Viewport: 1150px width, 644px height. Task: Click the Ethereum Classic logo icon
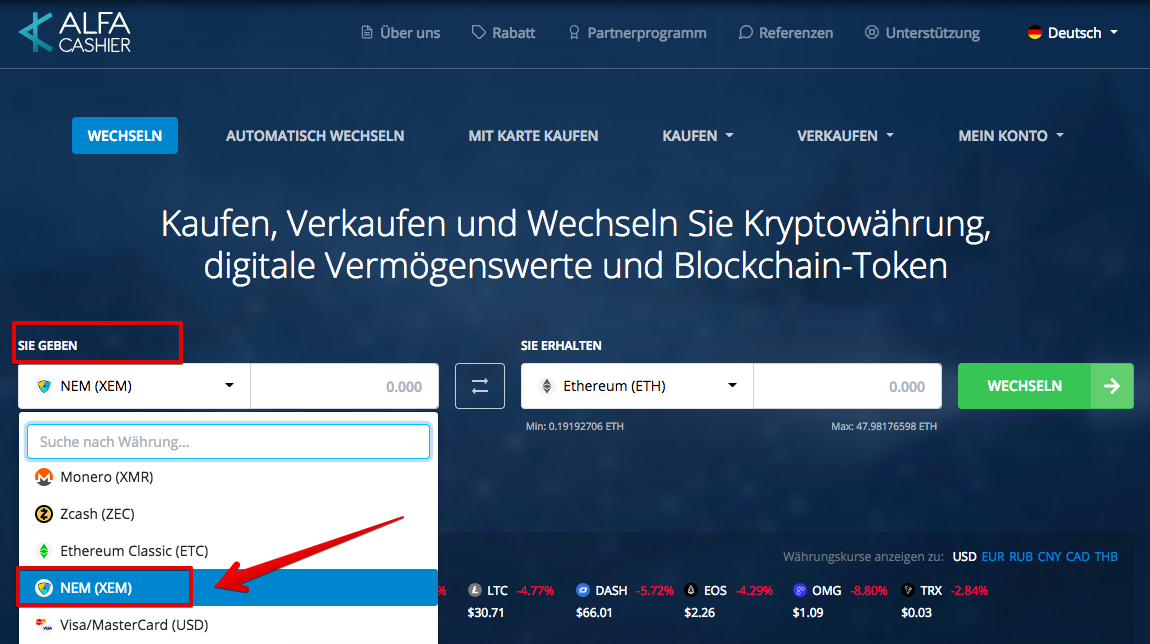point(44,551)
